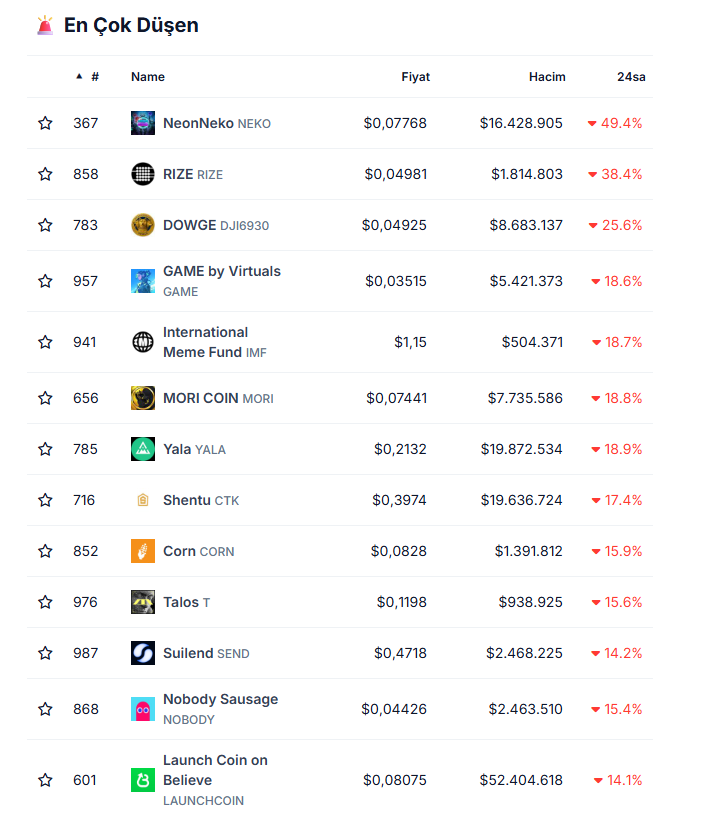Sort by the Fiyat column header

(x=415, y=77)
